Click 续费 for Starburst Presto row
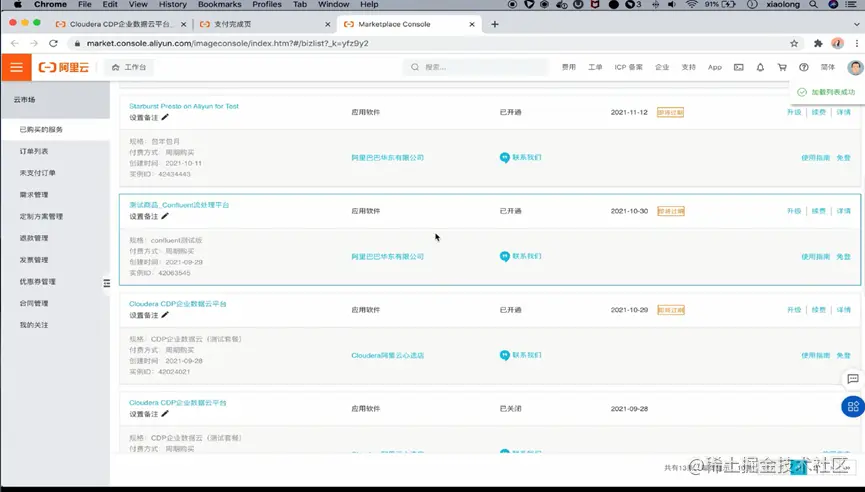This screenshot has width=865, height=492. click(x=819, y=112)
